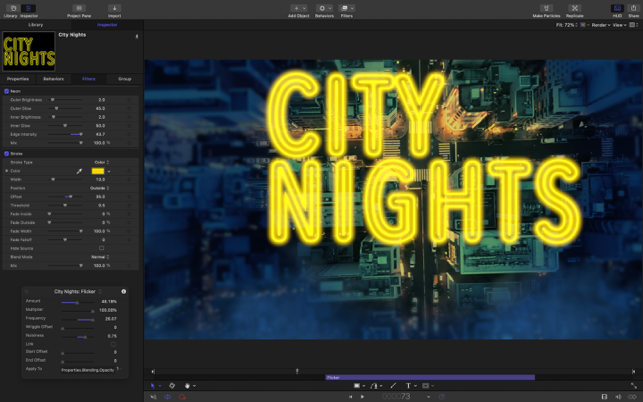643x402 pixels.
Task: Click the Import icon in the toolbar
Action: point(114,9)
